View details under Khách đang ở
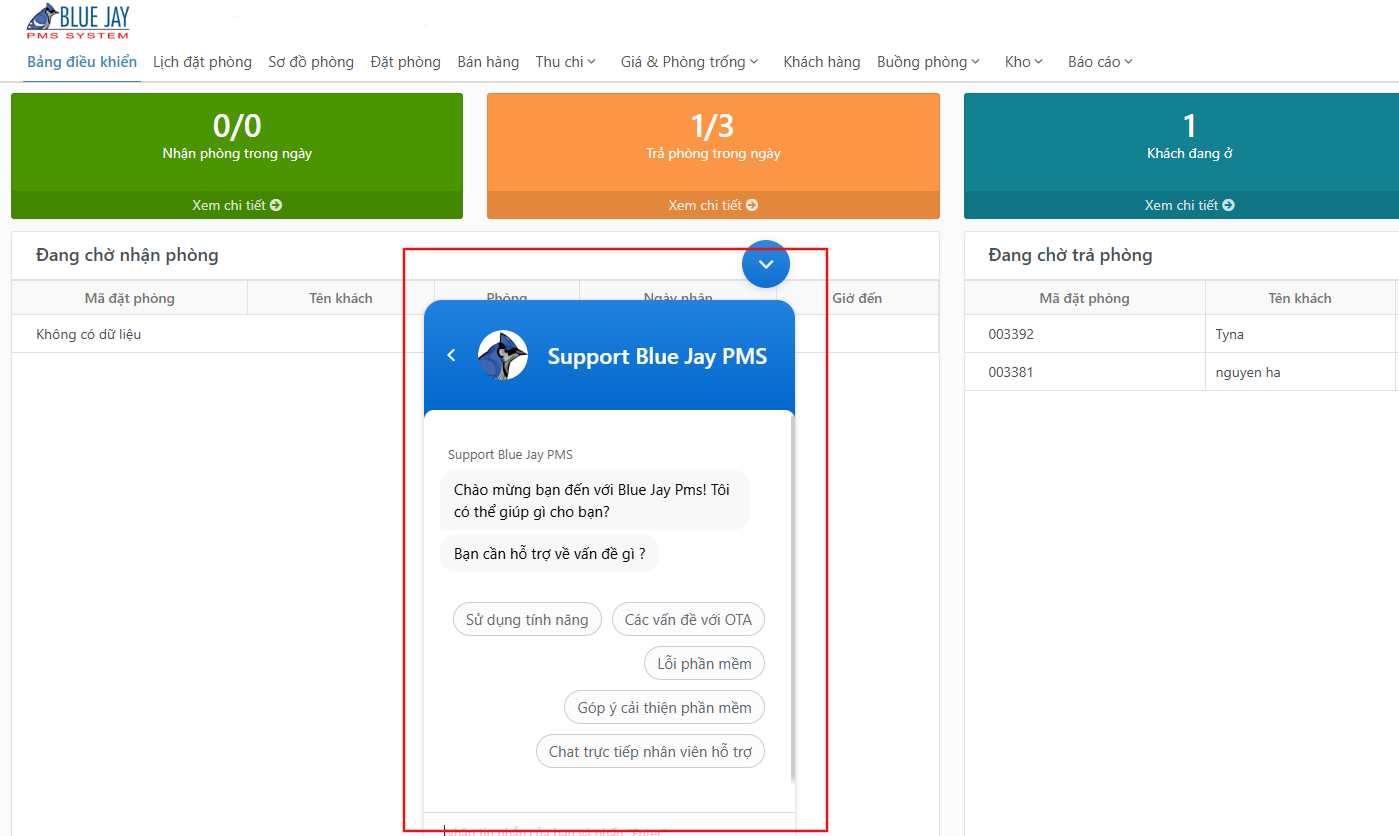1399x836 pixels. tap(1190, 205)
